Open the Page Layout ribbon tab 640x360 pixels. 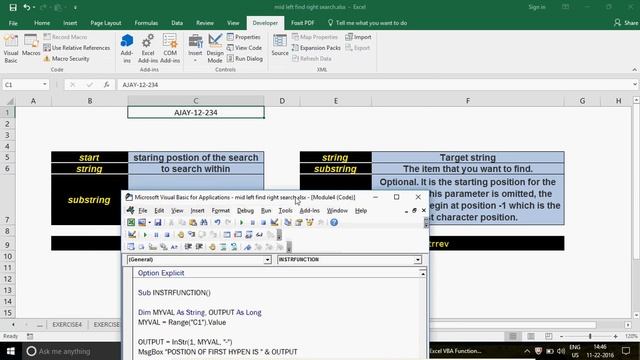tap(106, 23)
